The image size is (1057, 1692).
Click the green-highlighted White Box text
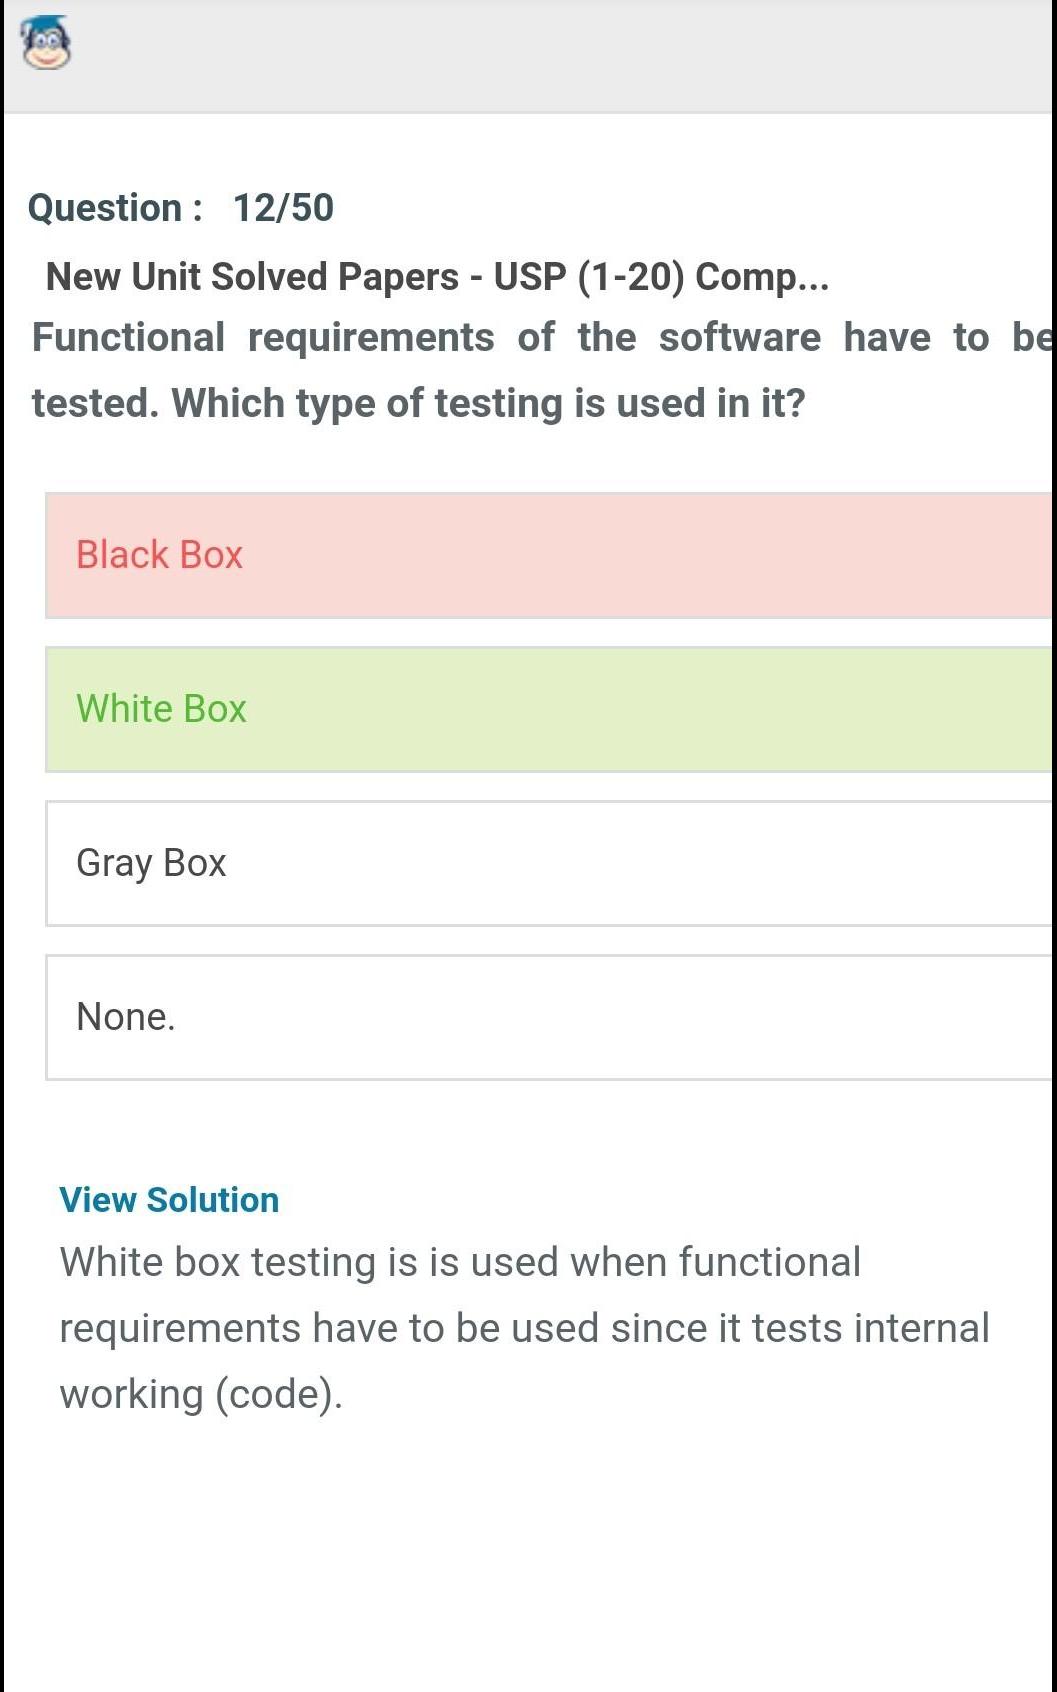coord(161,709)
